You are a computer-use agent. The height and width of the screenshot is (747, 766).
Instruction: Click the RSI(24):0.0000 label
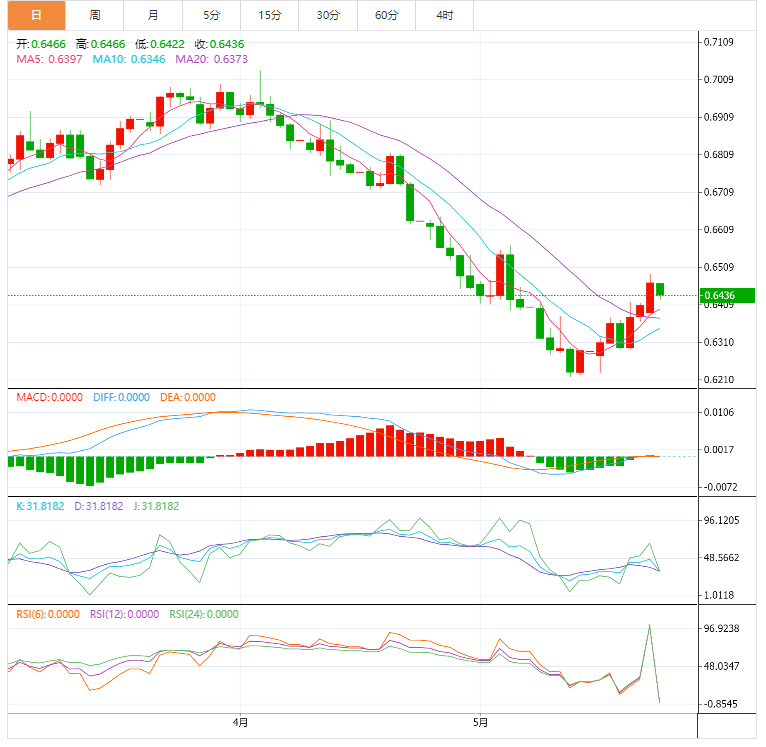click(x=204, y=614)
